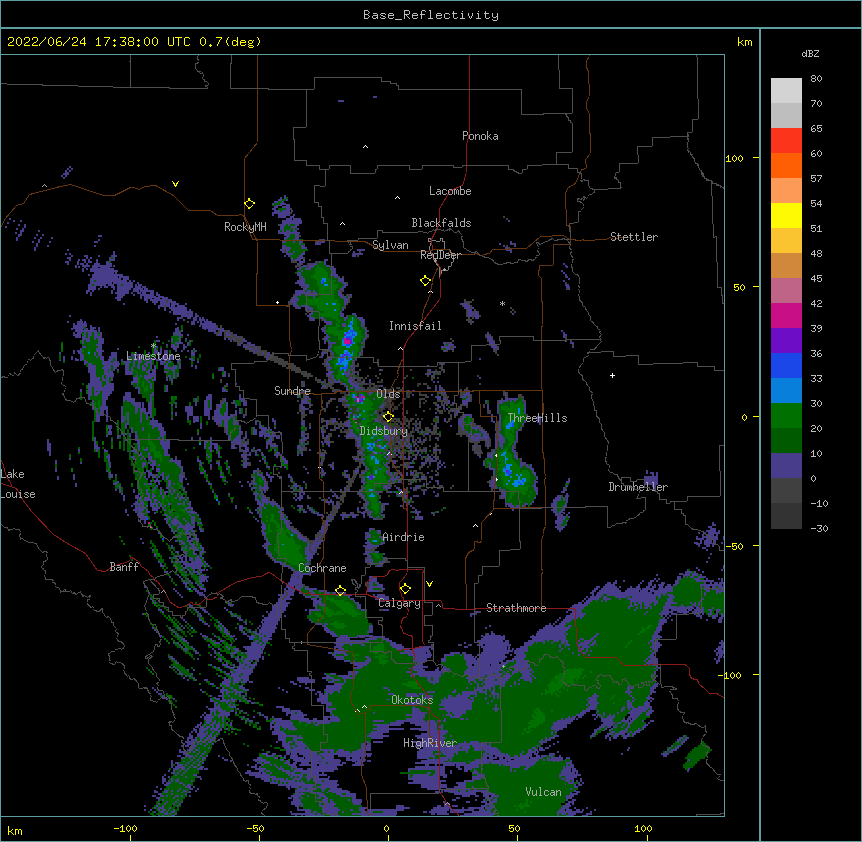Click the Sylvan label
This screenshot has width=862, height=842.
(390, 245)
